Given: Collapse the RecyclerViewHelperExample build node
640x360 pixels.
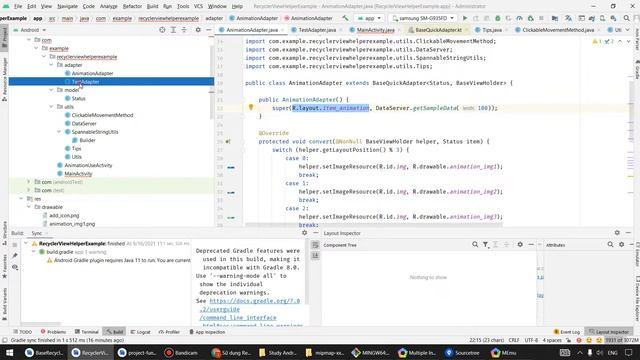Looking at the screenshot, I should click(x=26, y=243).
